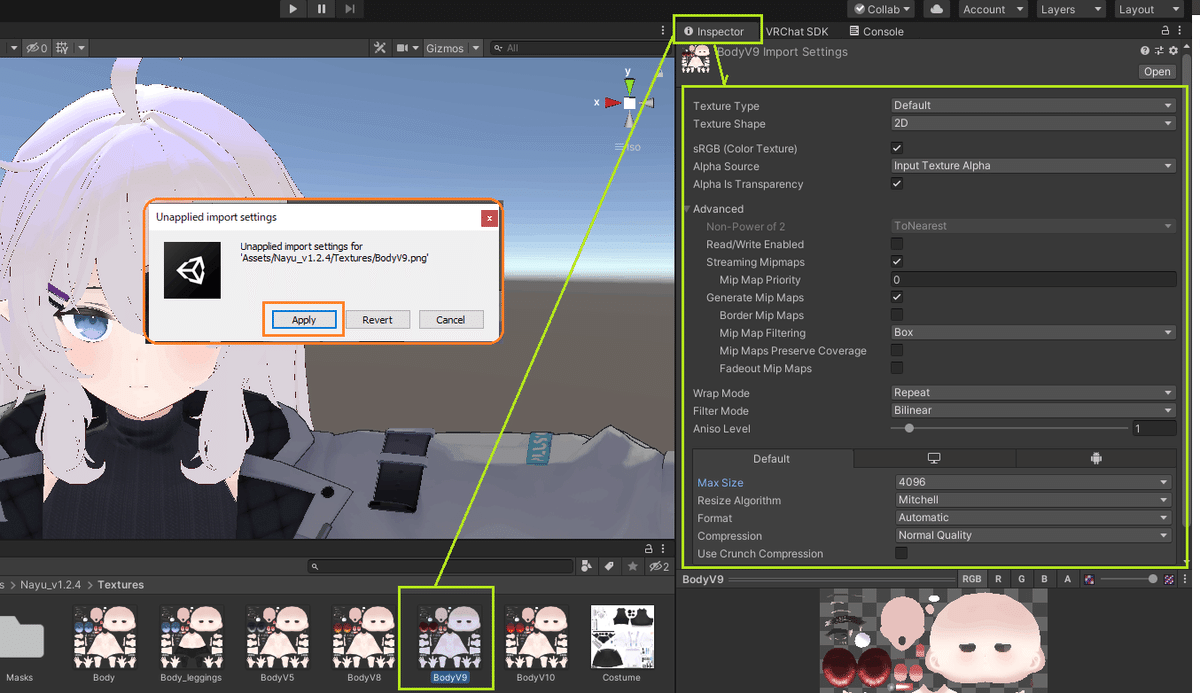Select the Android platform tab icon
This screenshot has height=693, width=1200.
tap(1096, 458)
